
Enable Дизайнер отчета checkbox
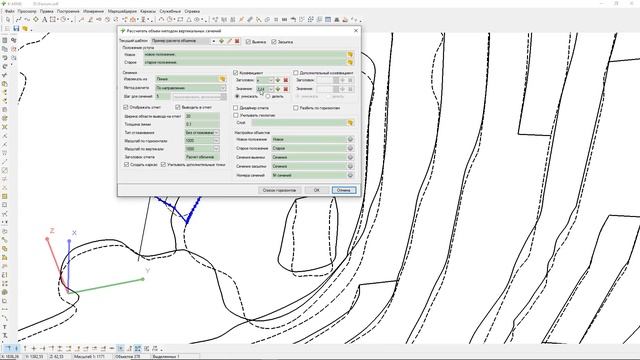pyautogui.click(x=236, y=108)
